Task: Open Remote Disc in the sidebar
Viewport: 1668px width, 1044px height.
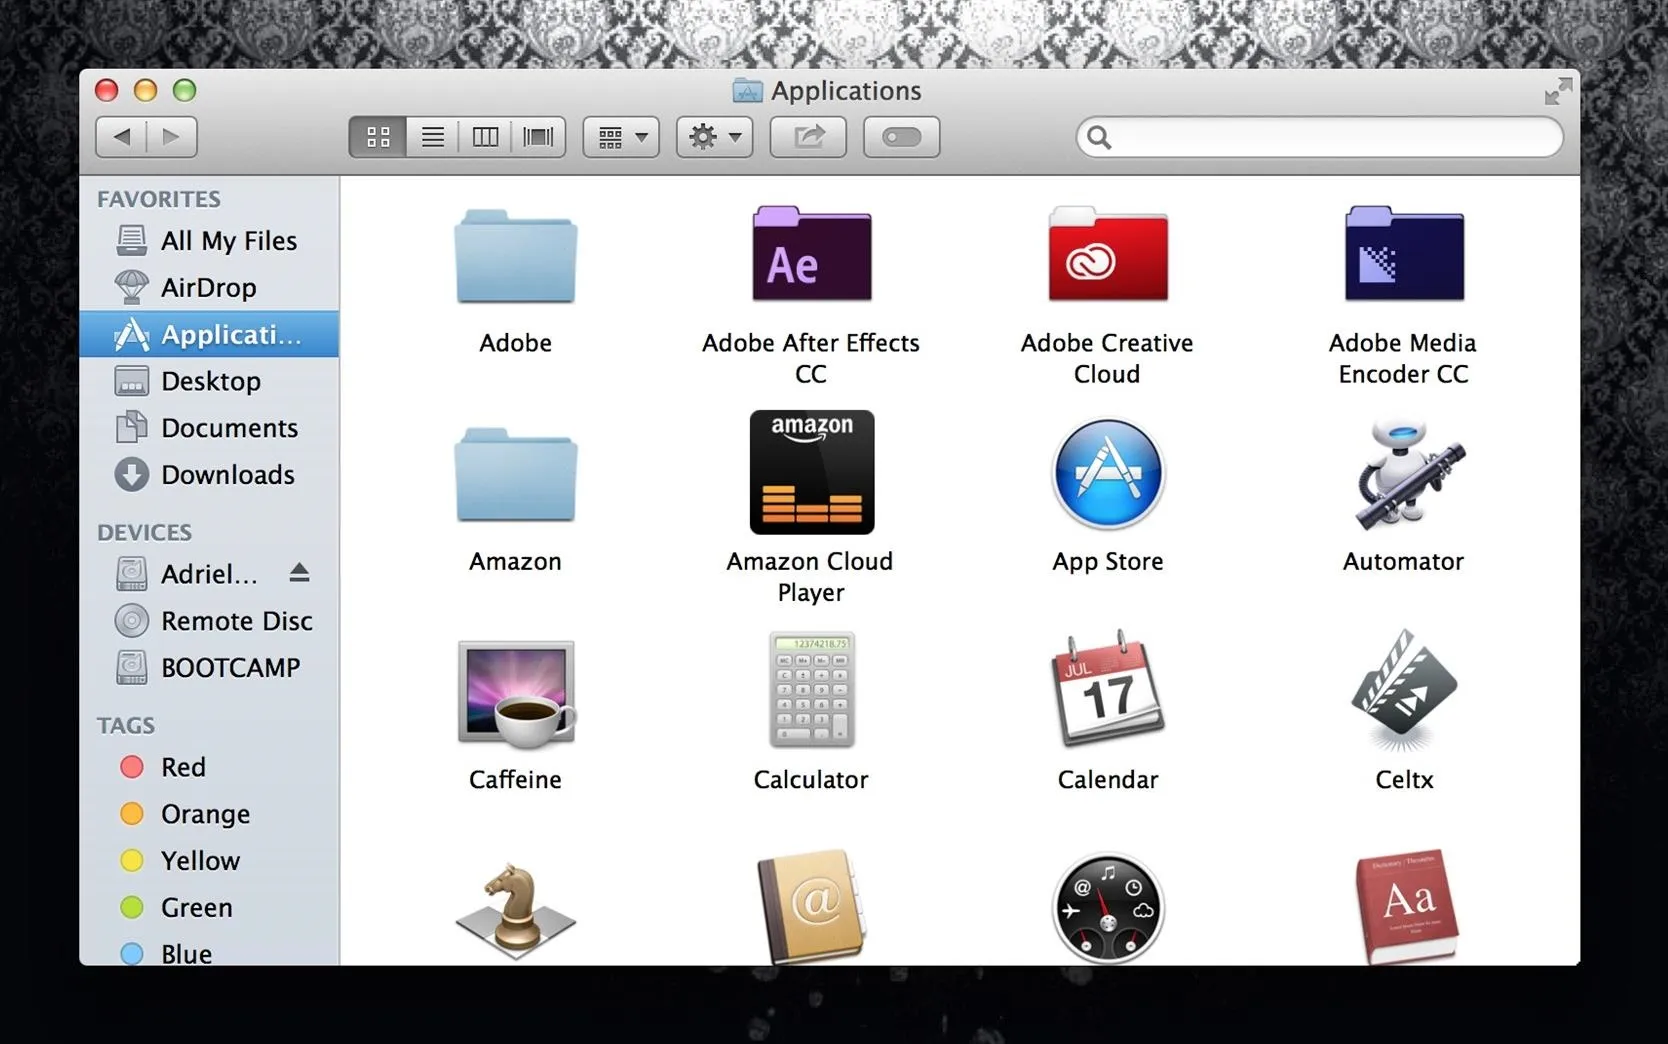Action: point(209,621)
